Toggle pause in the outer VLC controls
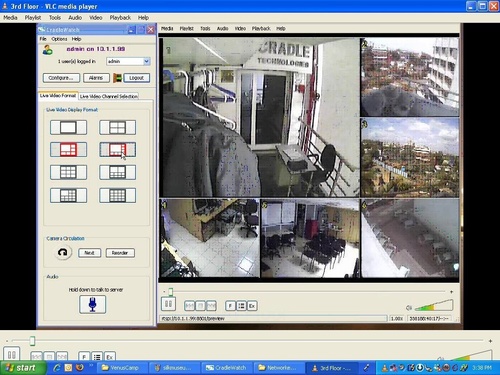 click(x=12, y=354)
